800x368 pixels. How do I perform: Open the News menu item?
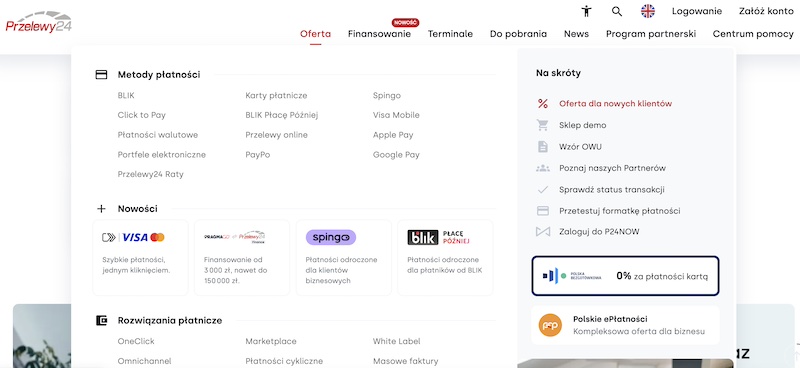576,34
